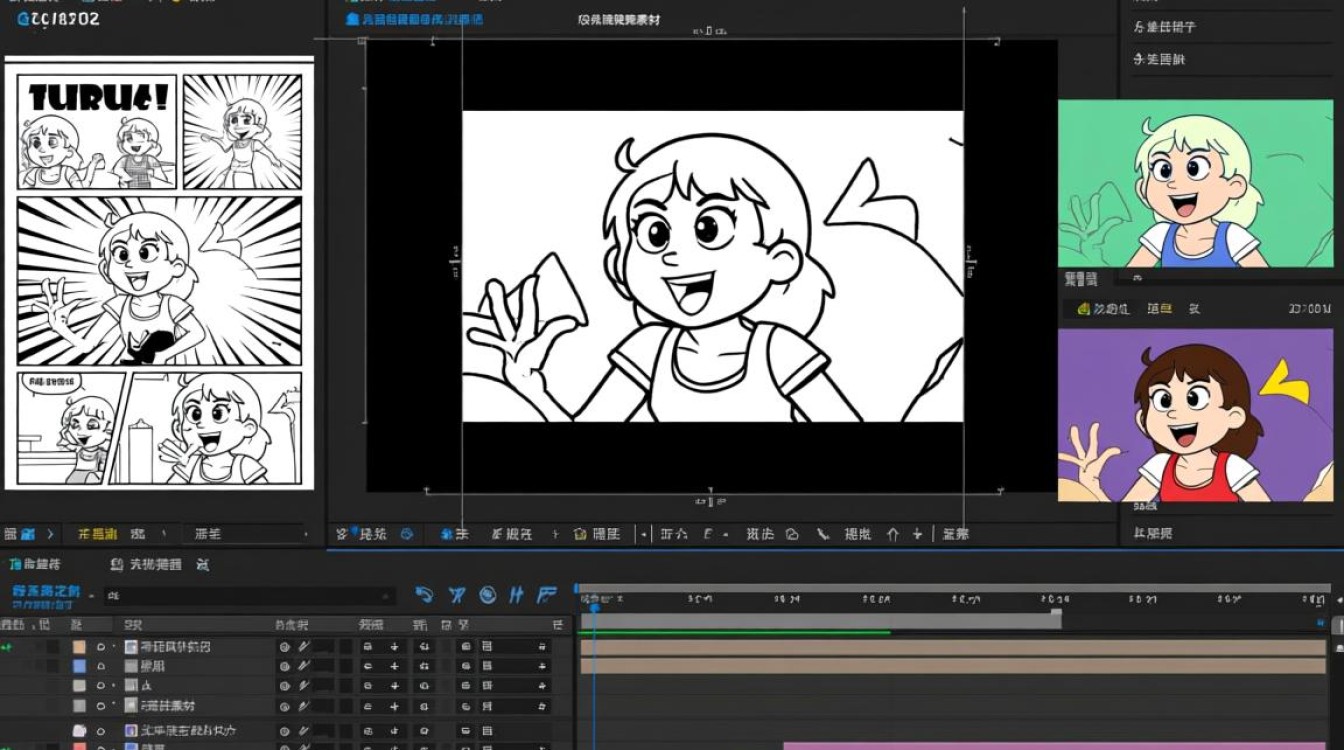Expand the chevron at the bottom of the left panel
Image resolution: width=1344 pixels, height=750 pixels.
[x=51, y=535]
